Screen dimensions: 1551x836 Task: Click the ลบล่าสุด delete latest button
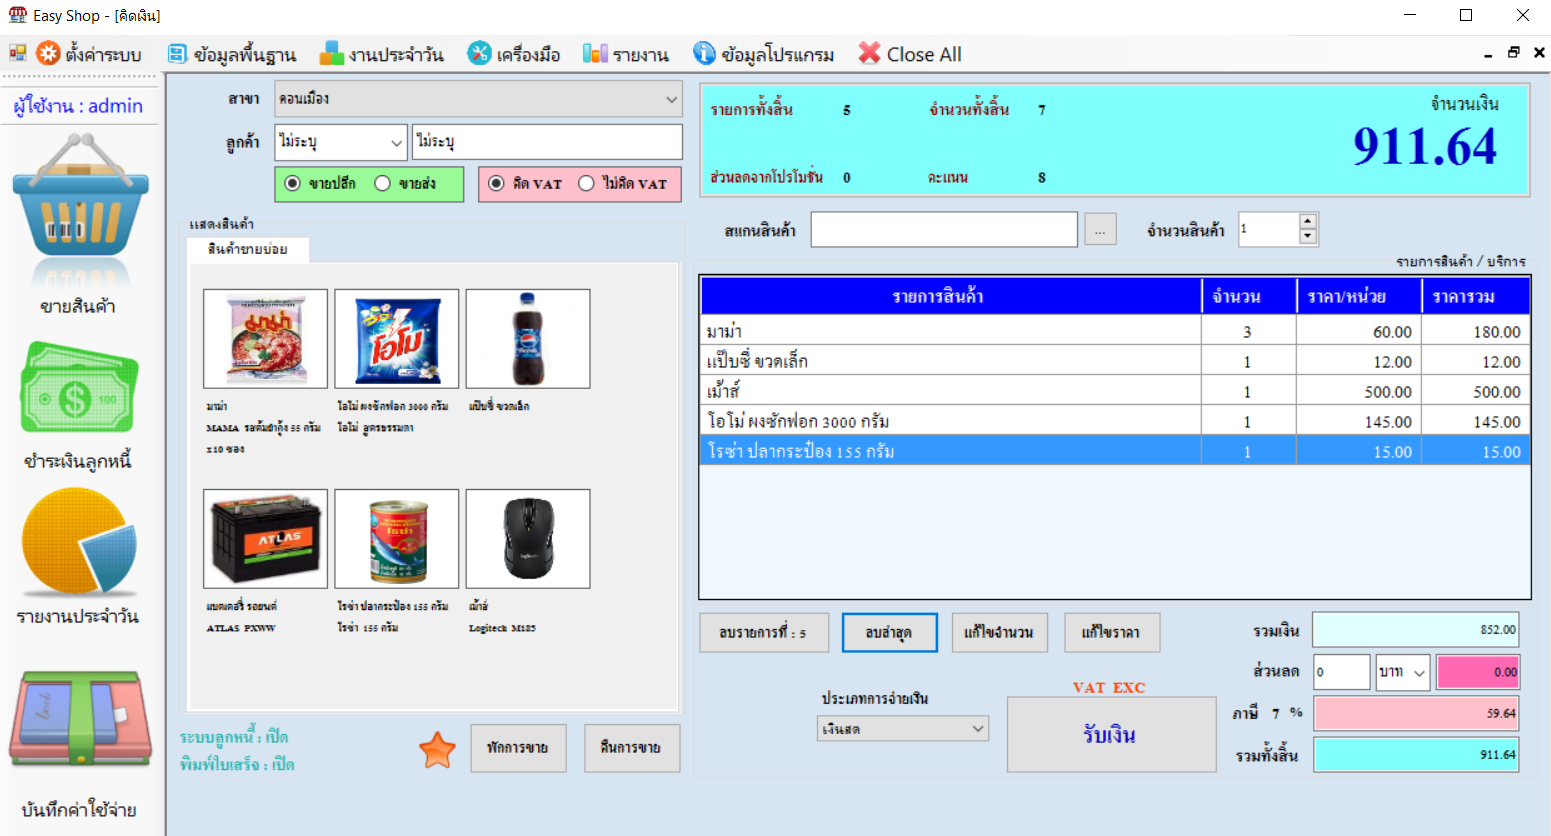(890, 633)
